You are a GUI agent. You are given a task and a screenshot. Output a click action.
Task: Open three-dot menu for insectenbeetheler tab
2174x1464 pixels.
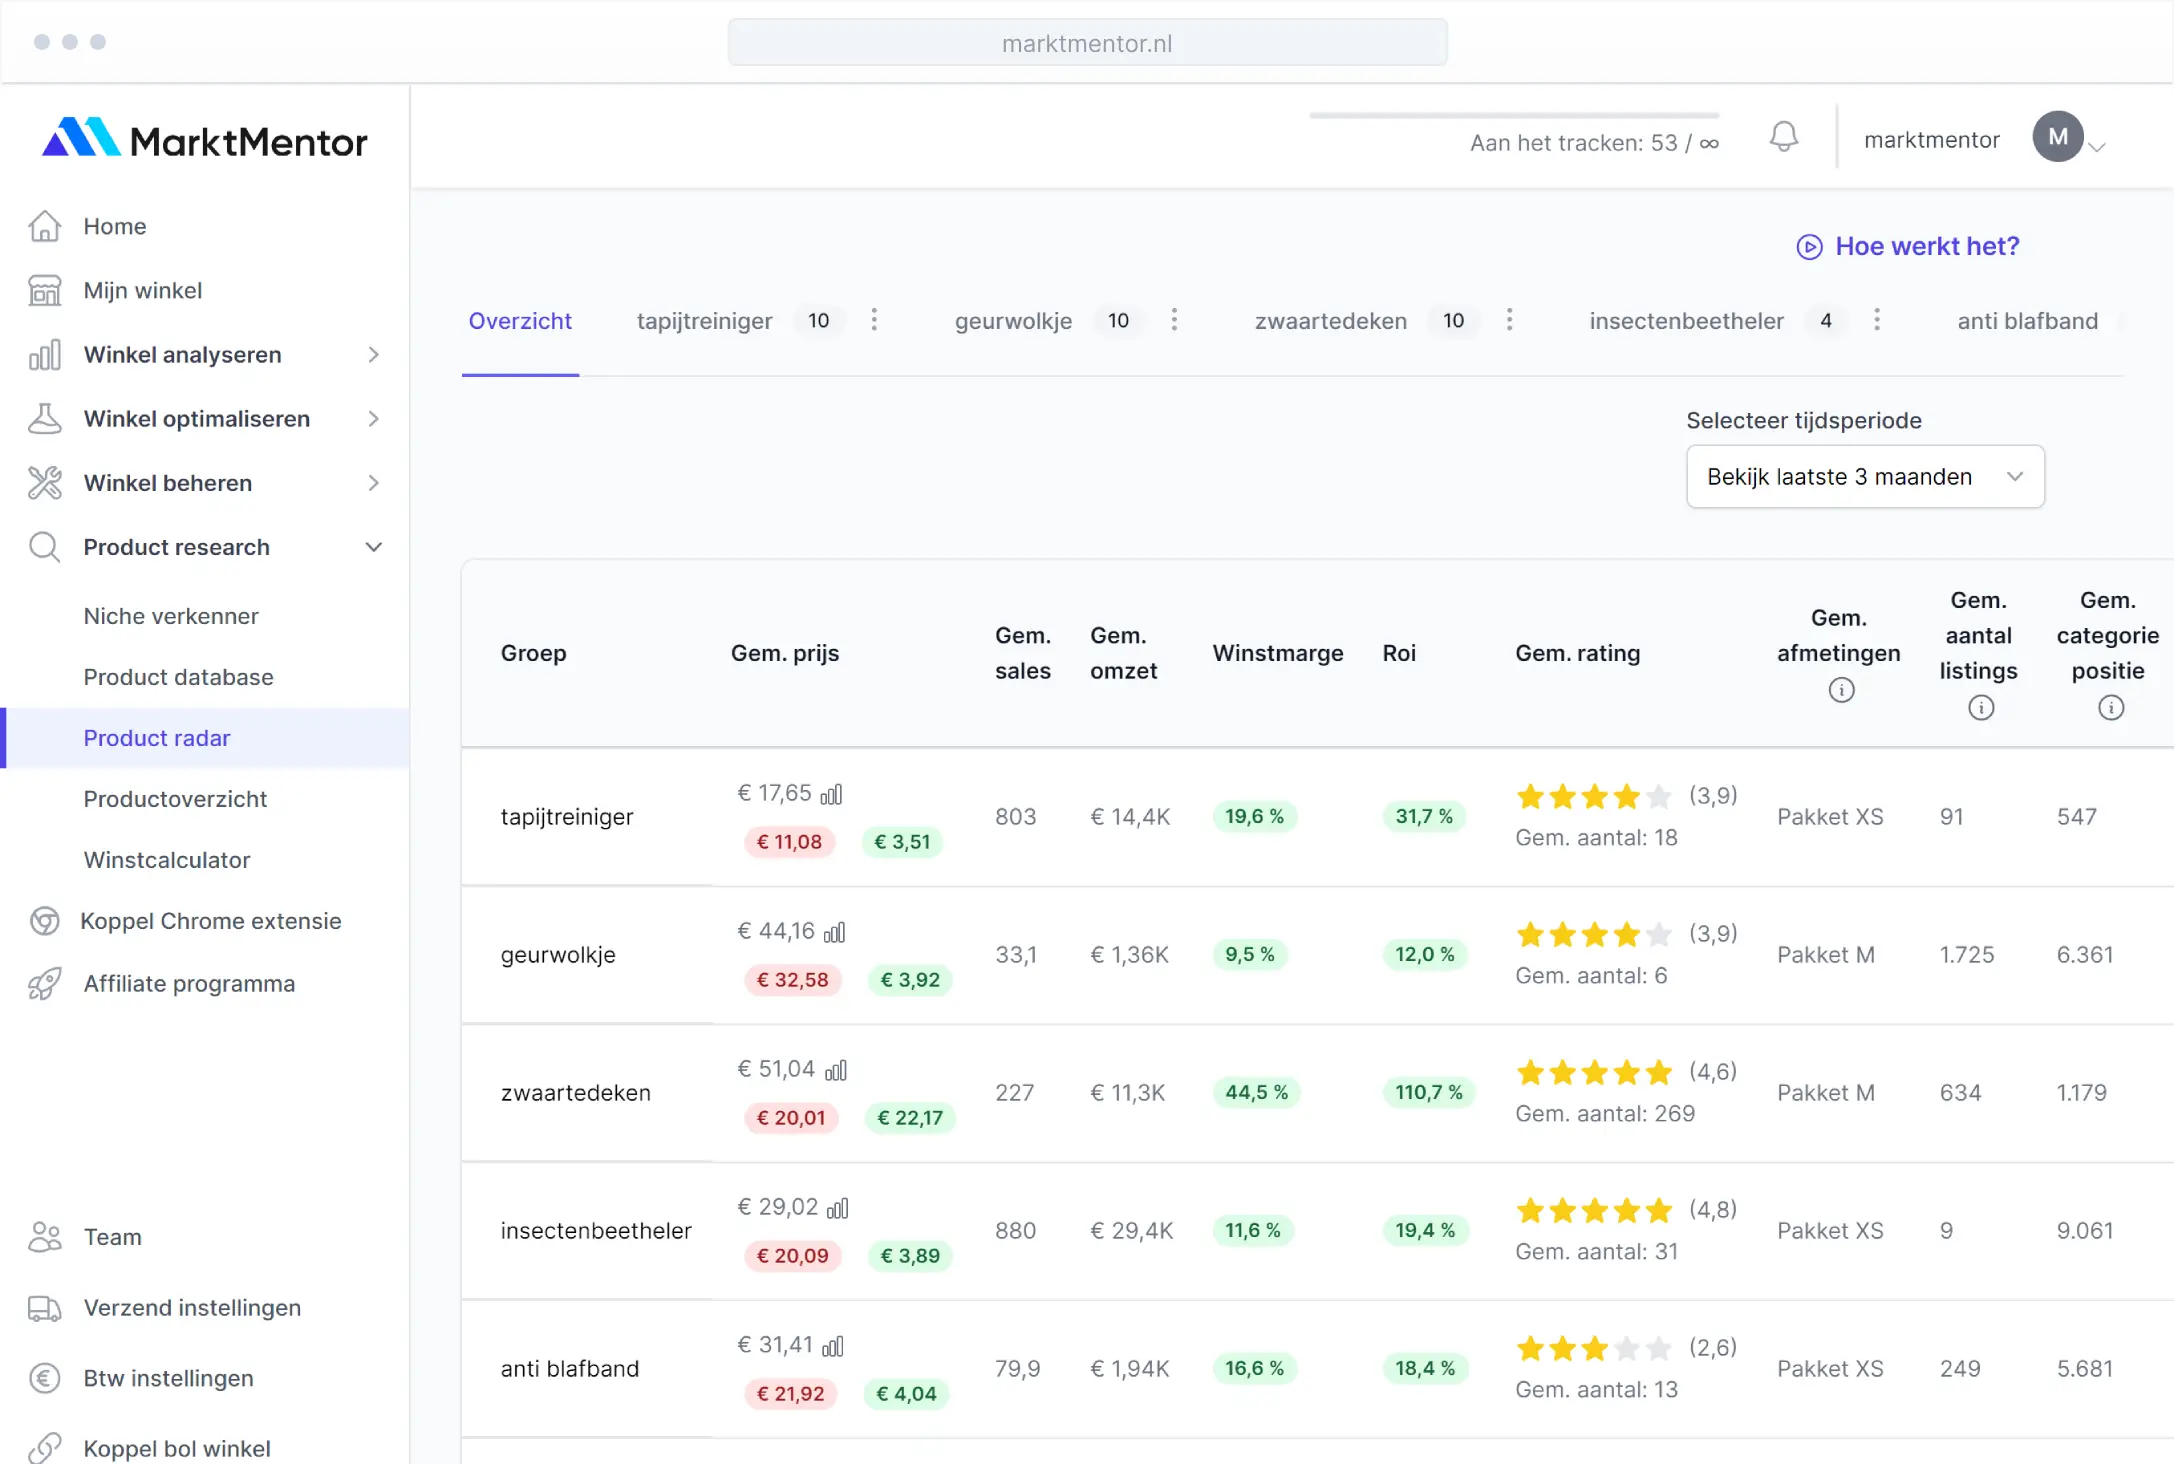1876,320
